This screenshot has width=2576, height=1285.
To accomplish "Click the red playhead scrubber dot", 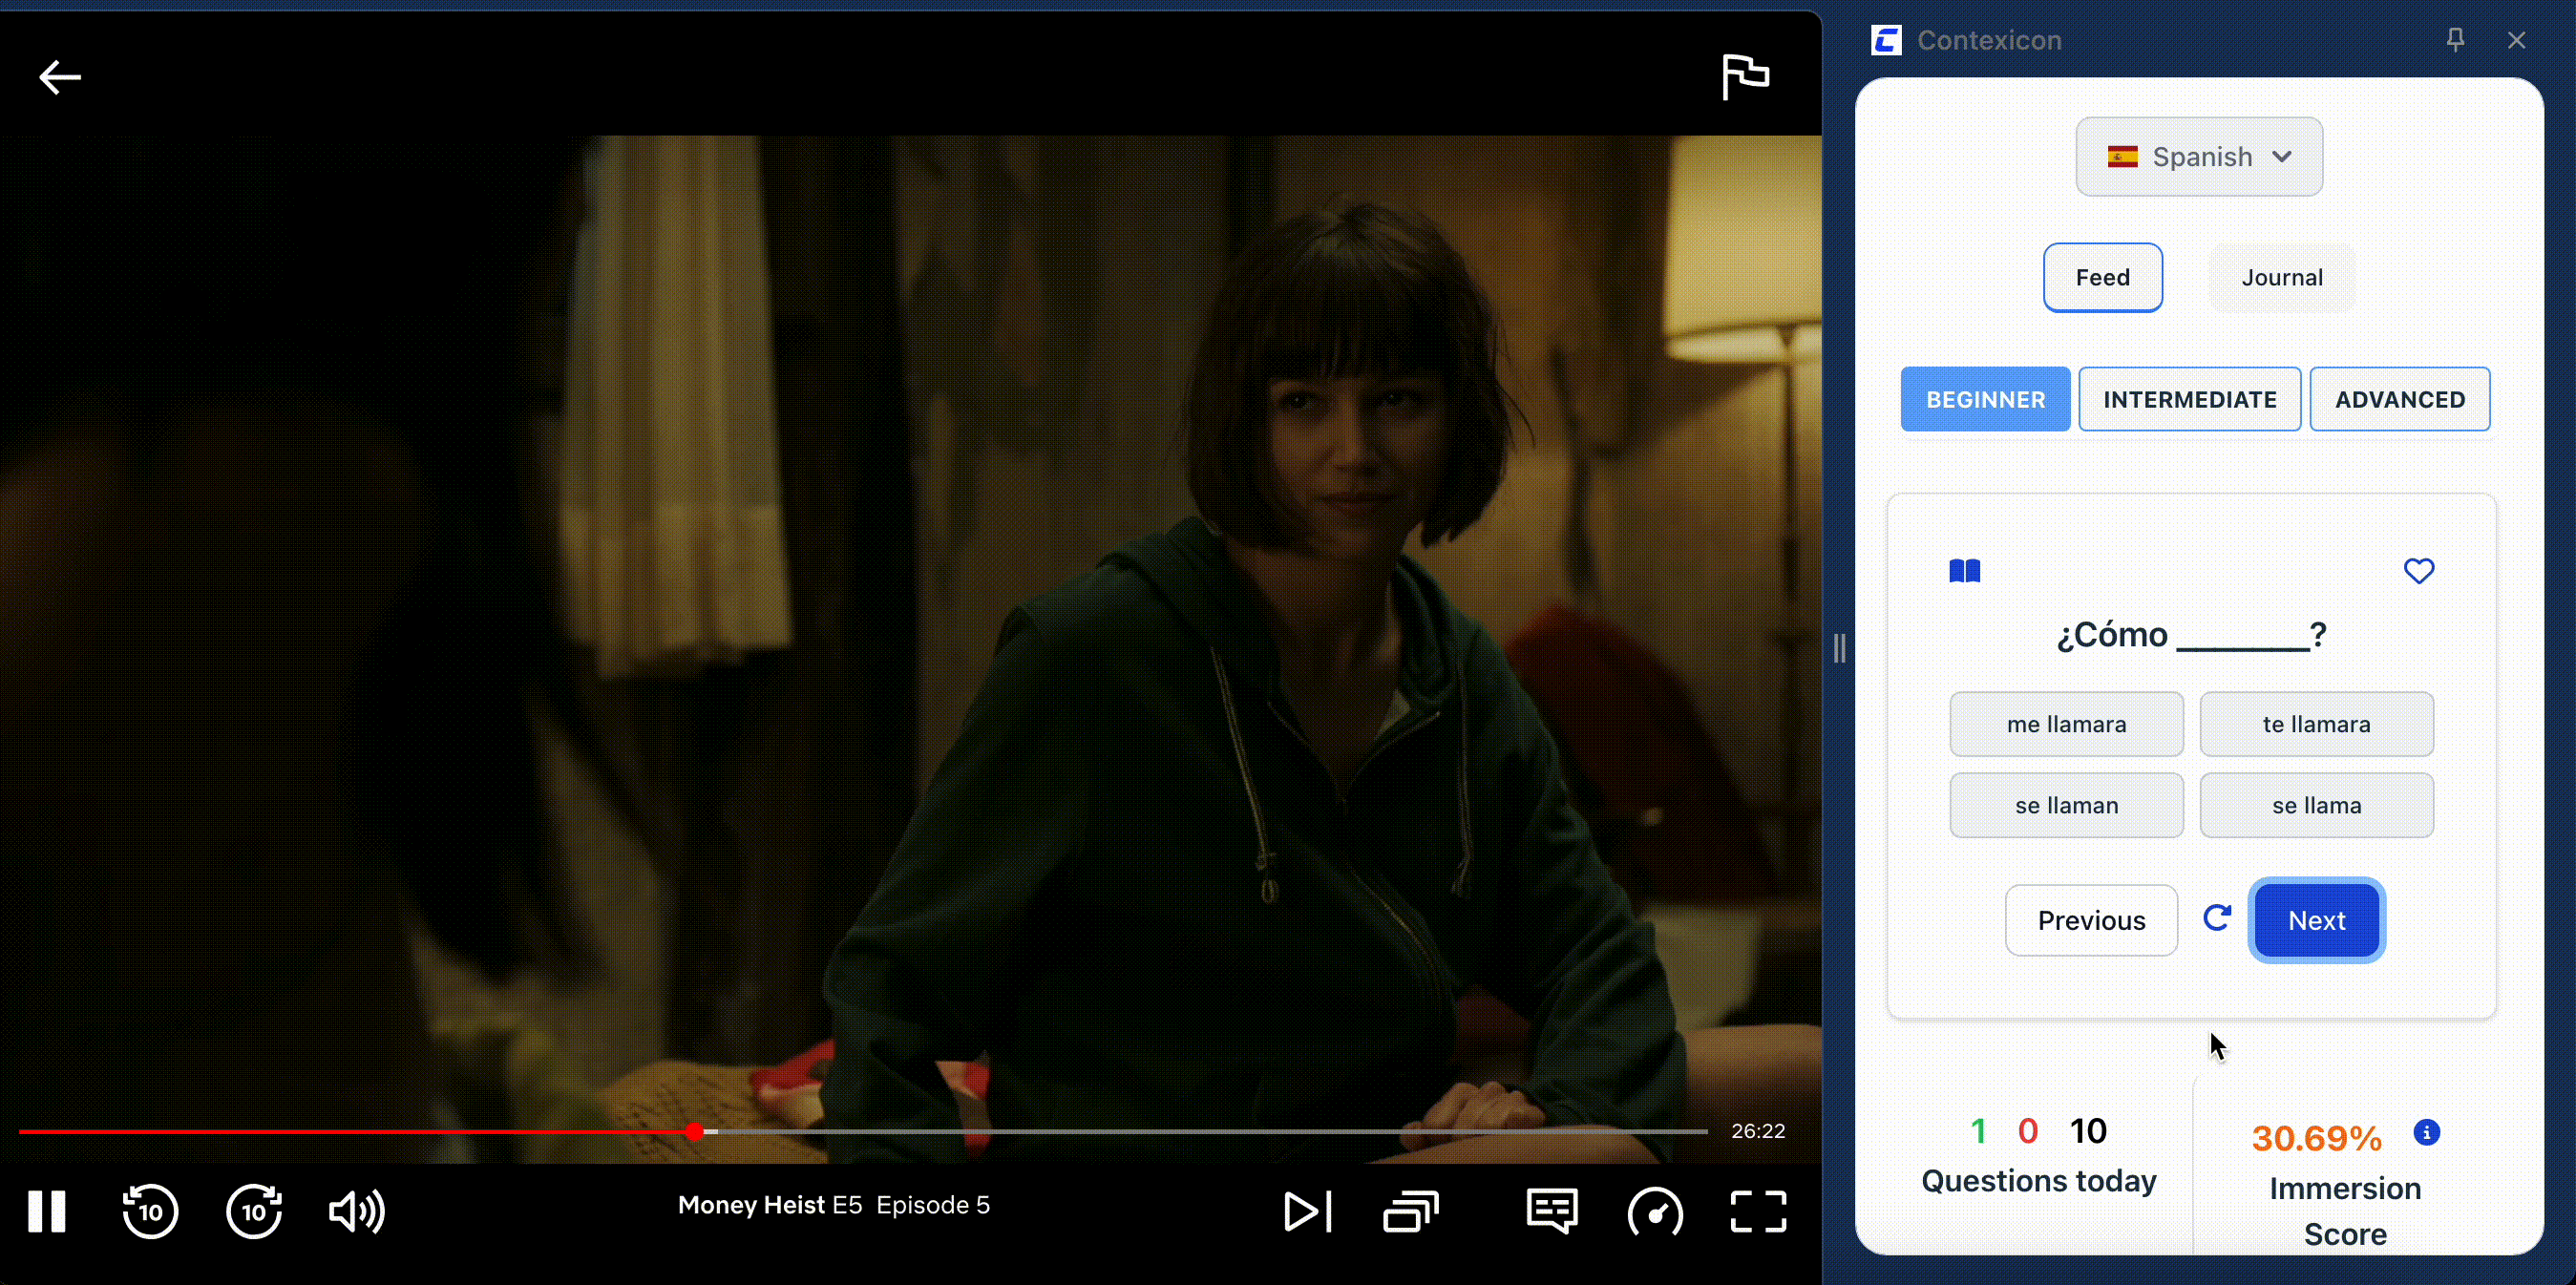I will [x=695, y=1131].
